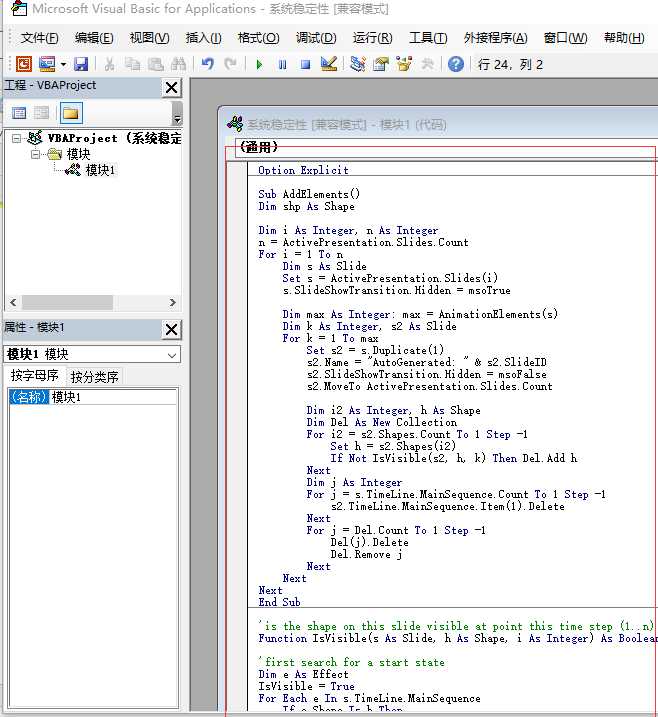
Task: Open the 窗口(W) menu
Action: coord(565,37)
